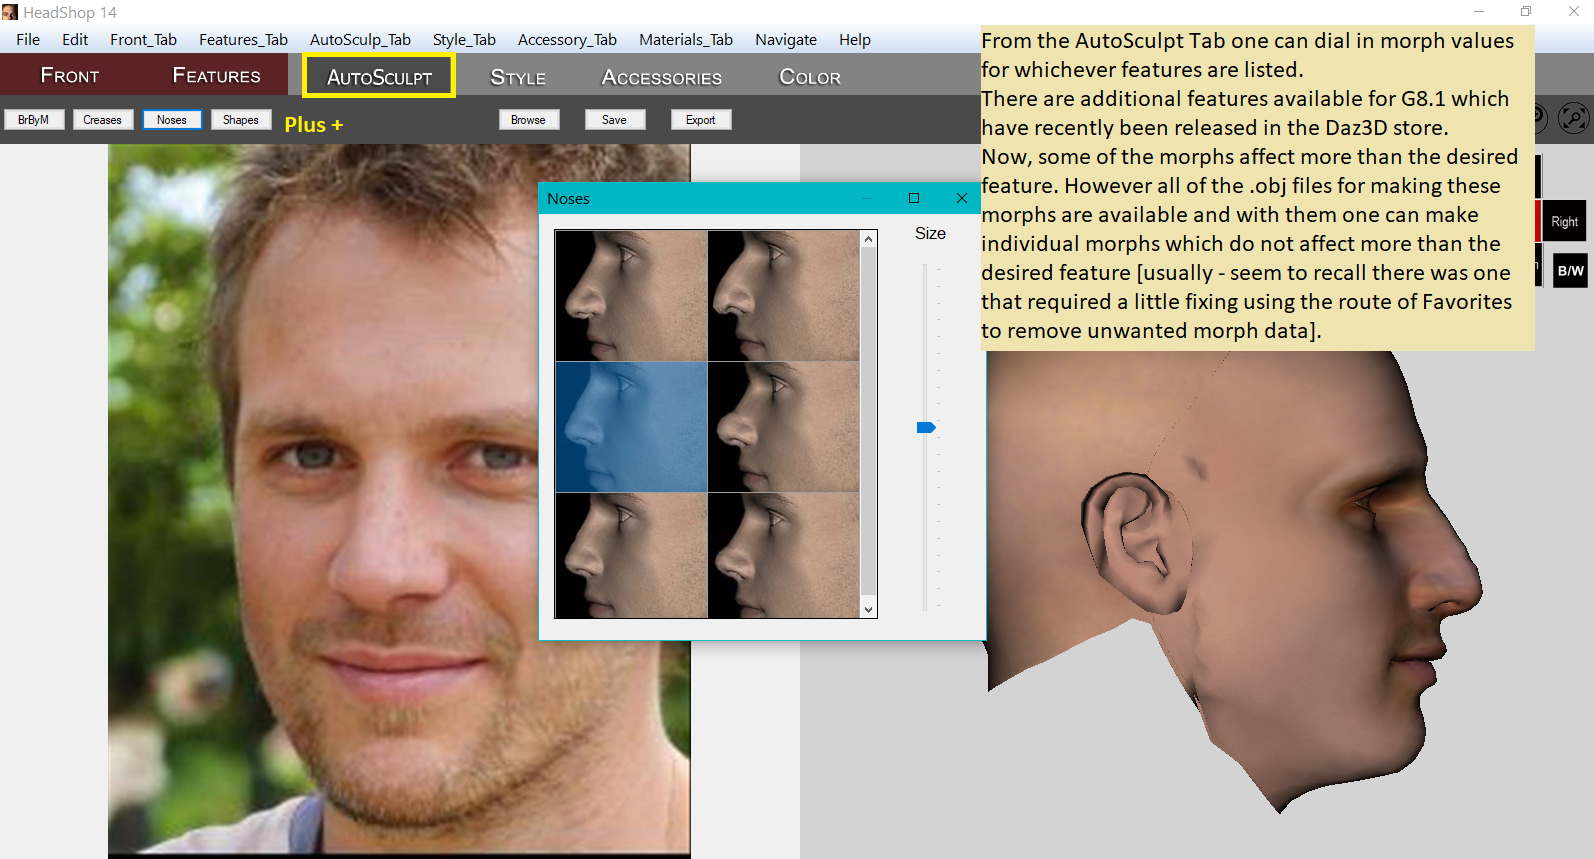Open the Creases morph list
This screenshot has width=1594, height=859.
click(x=102, y=120)
